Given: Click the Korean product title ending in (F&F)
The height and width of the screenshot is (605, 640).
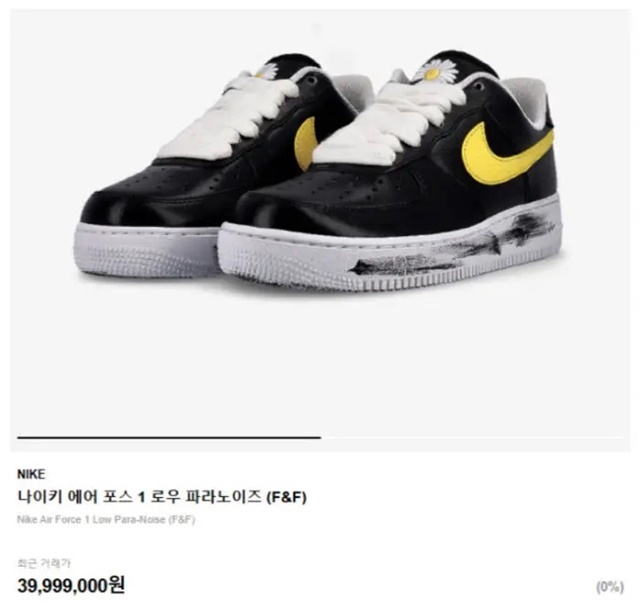Looking at the screenshot, I should click(162, 497).
